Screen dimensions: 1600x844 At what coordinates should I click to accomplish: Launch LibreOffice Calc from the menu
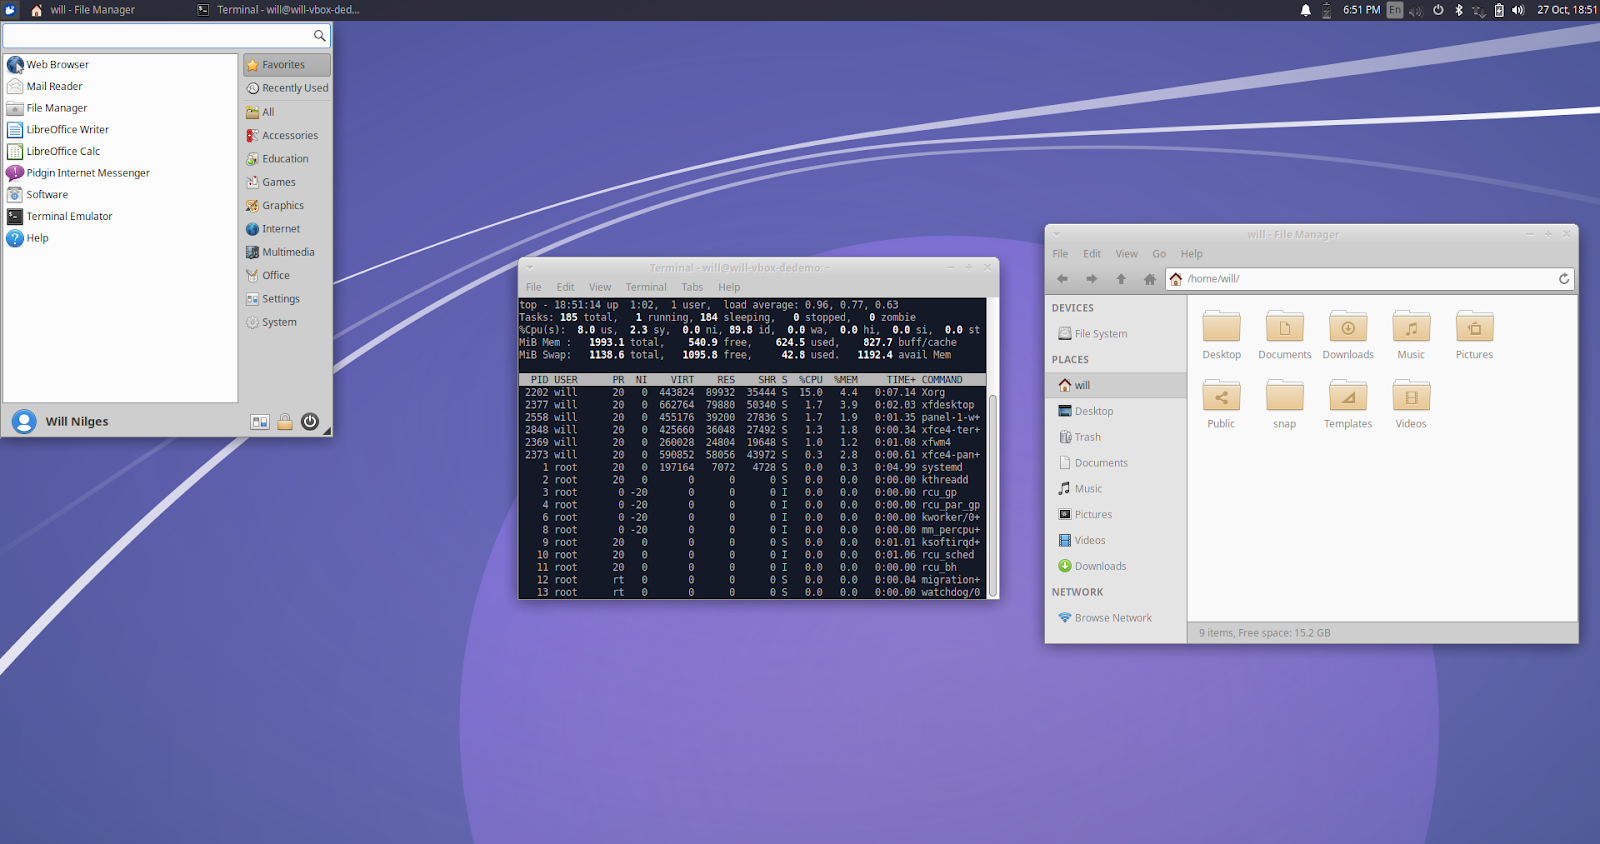[120, 152]
